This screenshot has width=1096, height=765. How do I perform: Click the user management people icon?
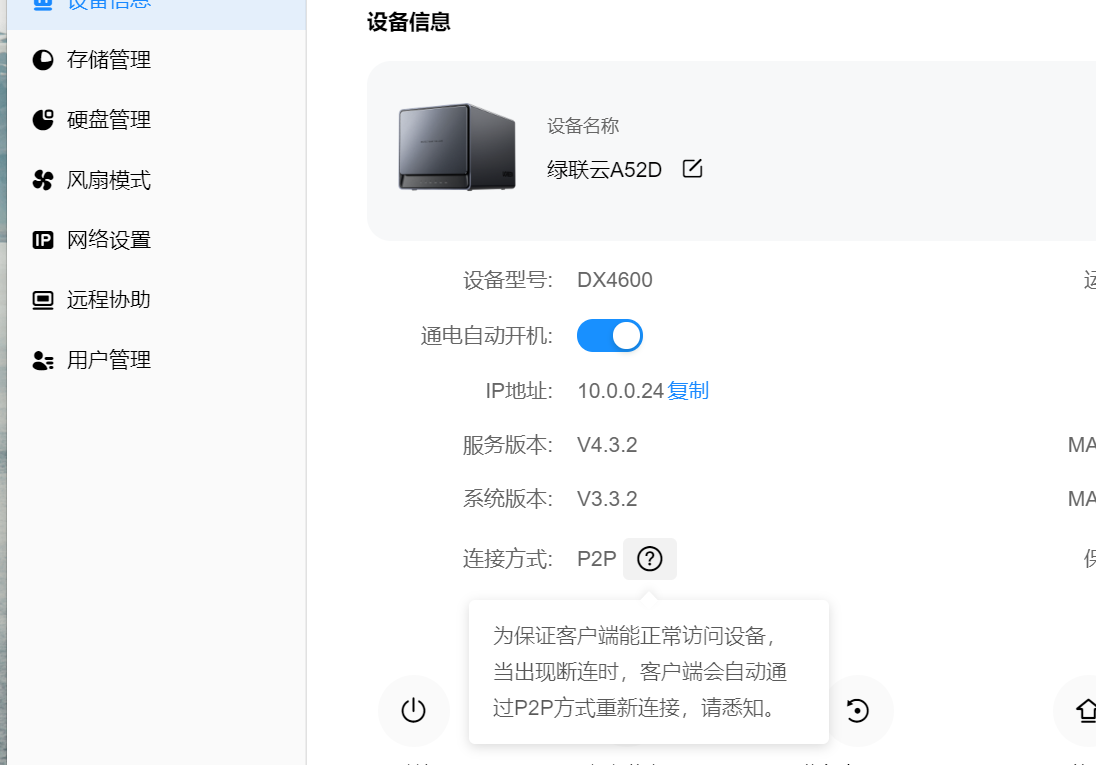click(43, 360)
